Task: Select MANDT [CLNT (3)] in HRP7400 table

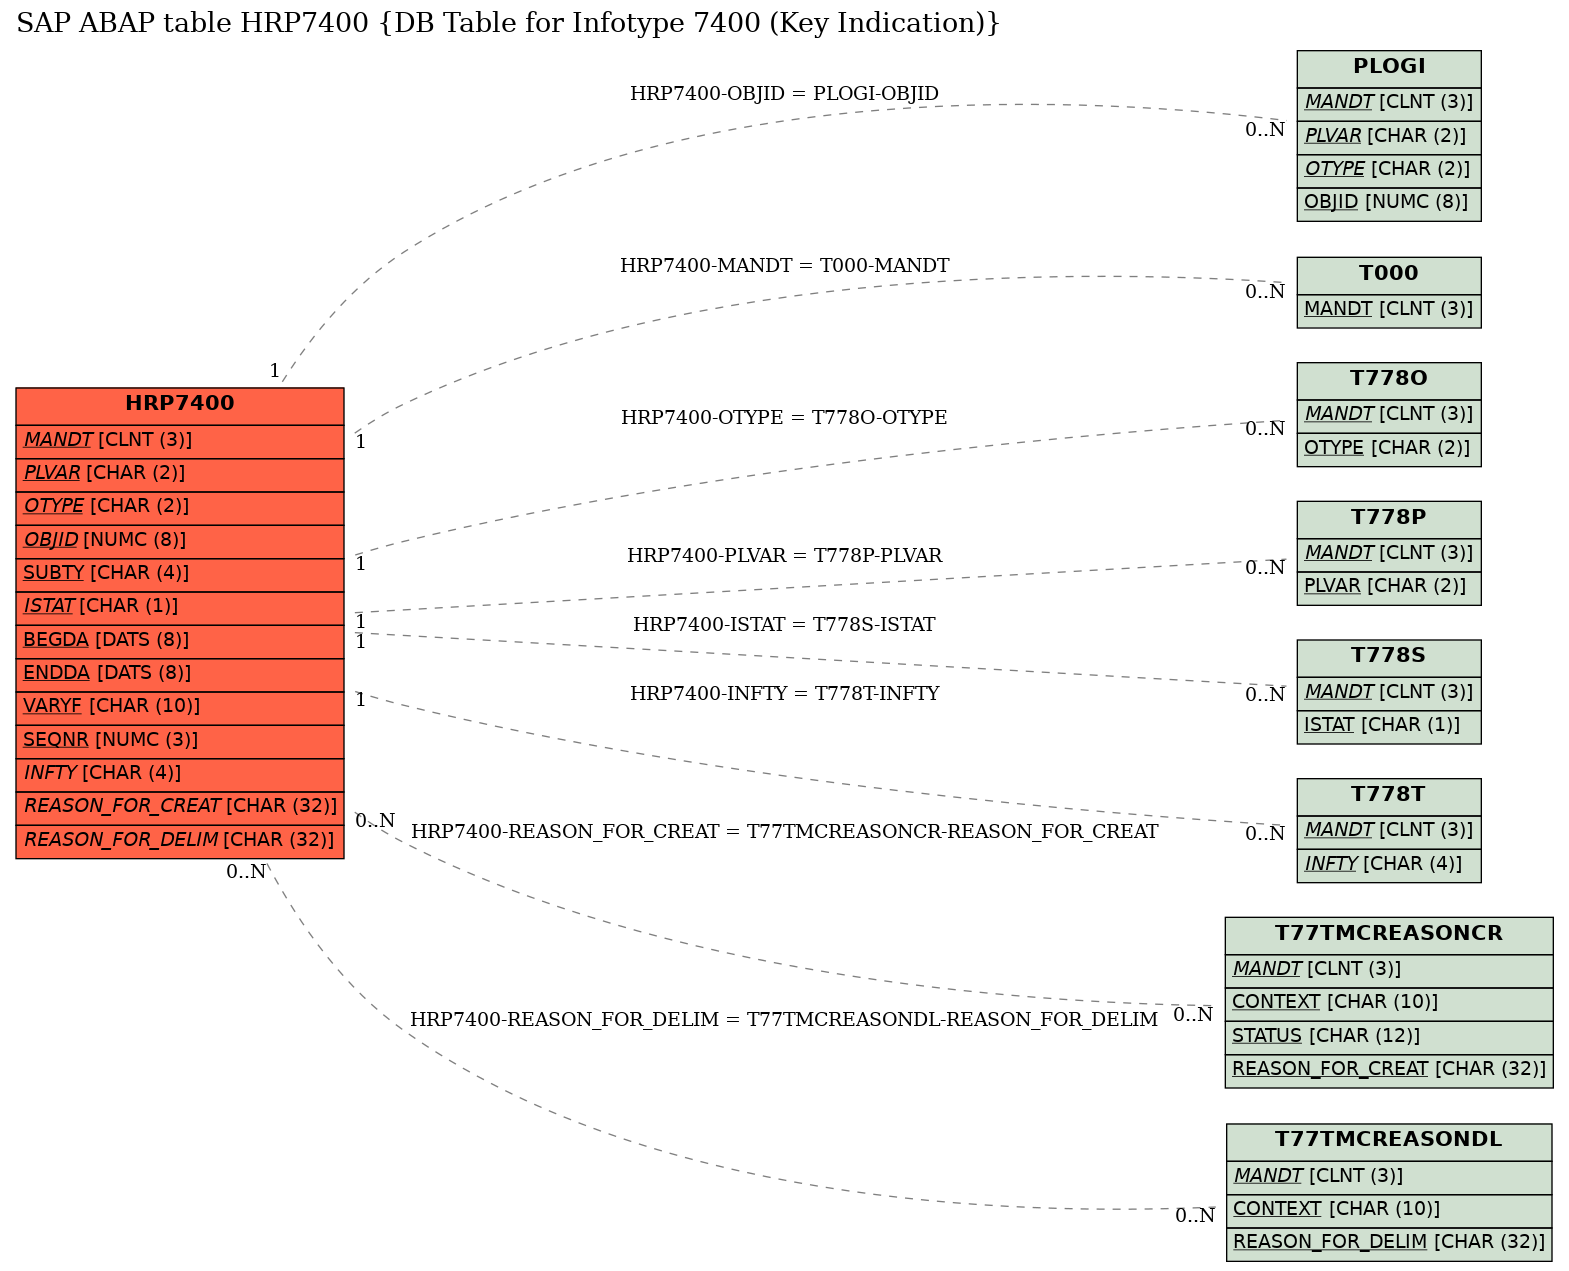Action: 180,441
